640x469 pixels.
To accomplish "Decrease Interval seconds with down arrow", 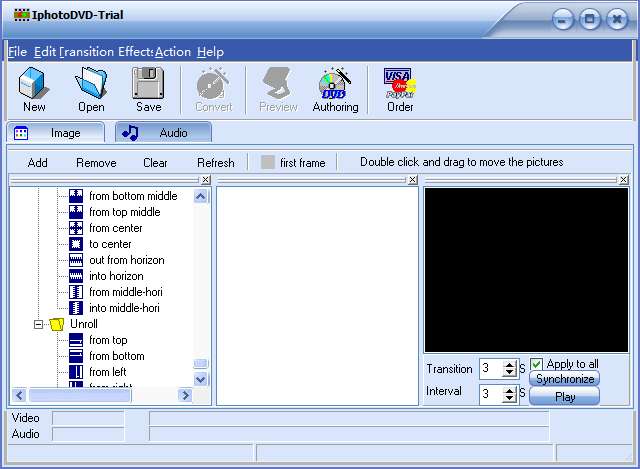I will tap(509, 398).
